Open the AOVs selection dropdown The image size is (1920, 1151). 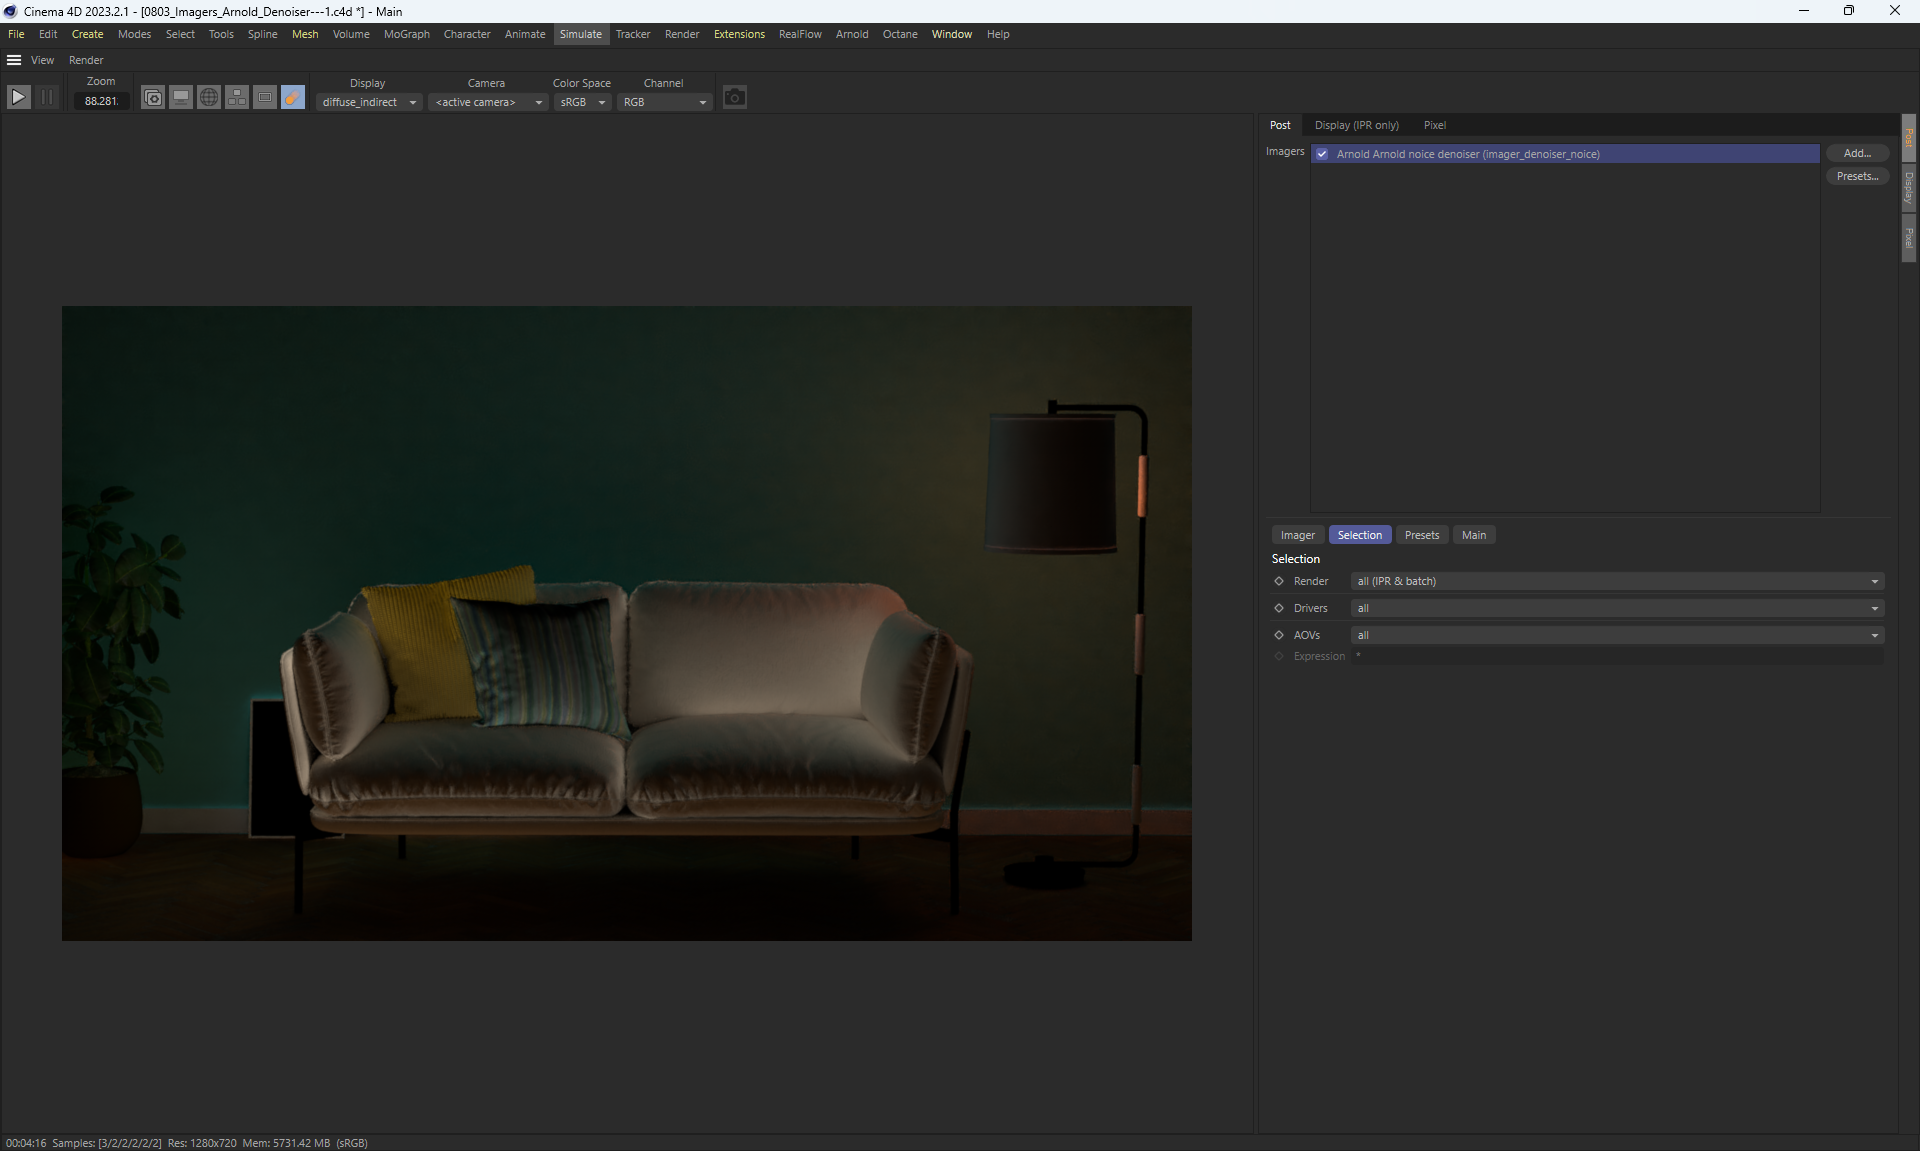tap(1616, 635)
